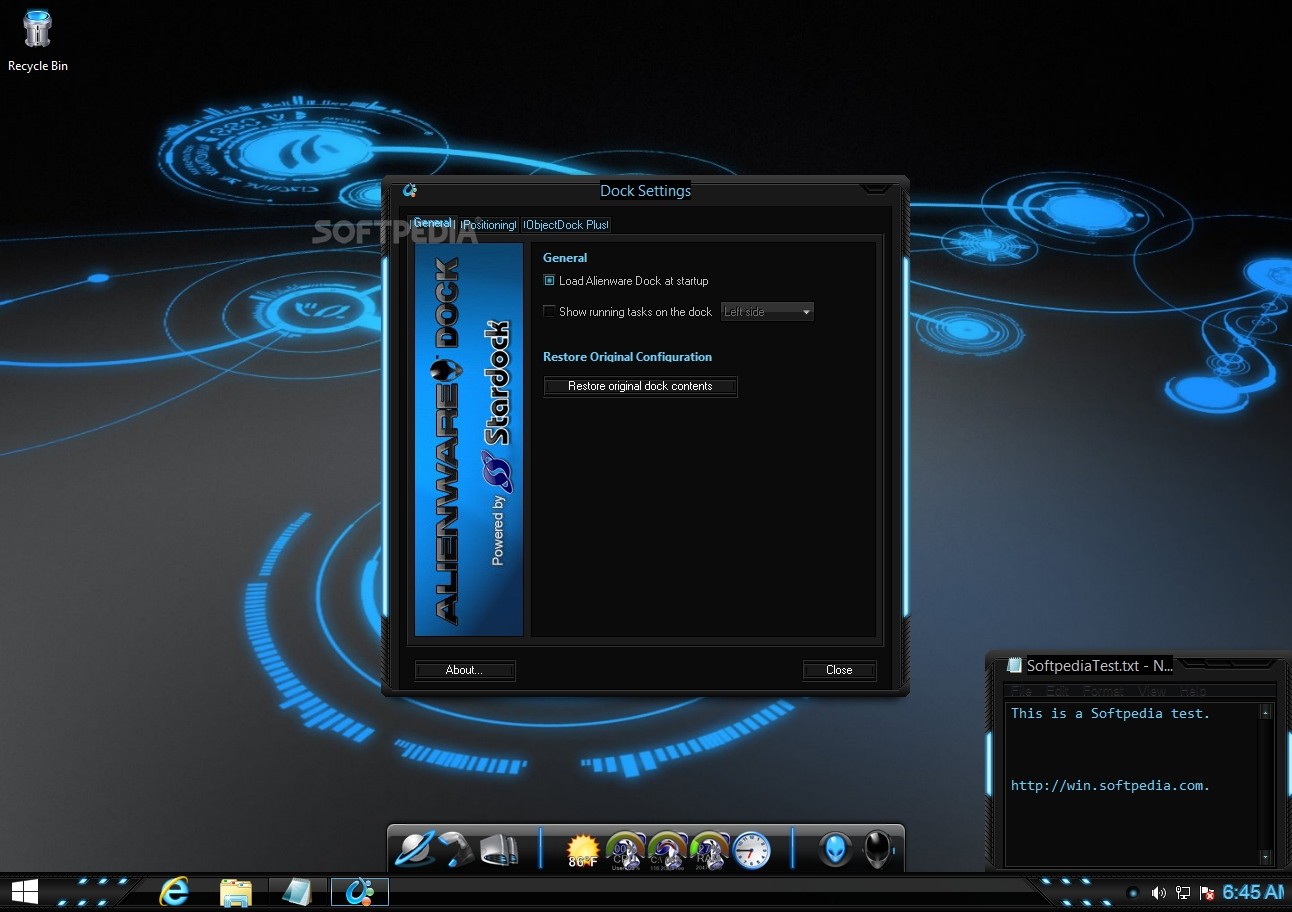This screenshot has width=1292, height=912.
Task: Select the General tab
Action: point(432,224)
